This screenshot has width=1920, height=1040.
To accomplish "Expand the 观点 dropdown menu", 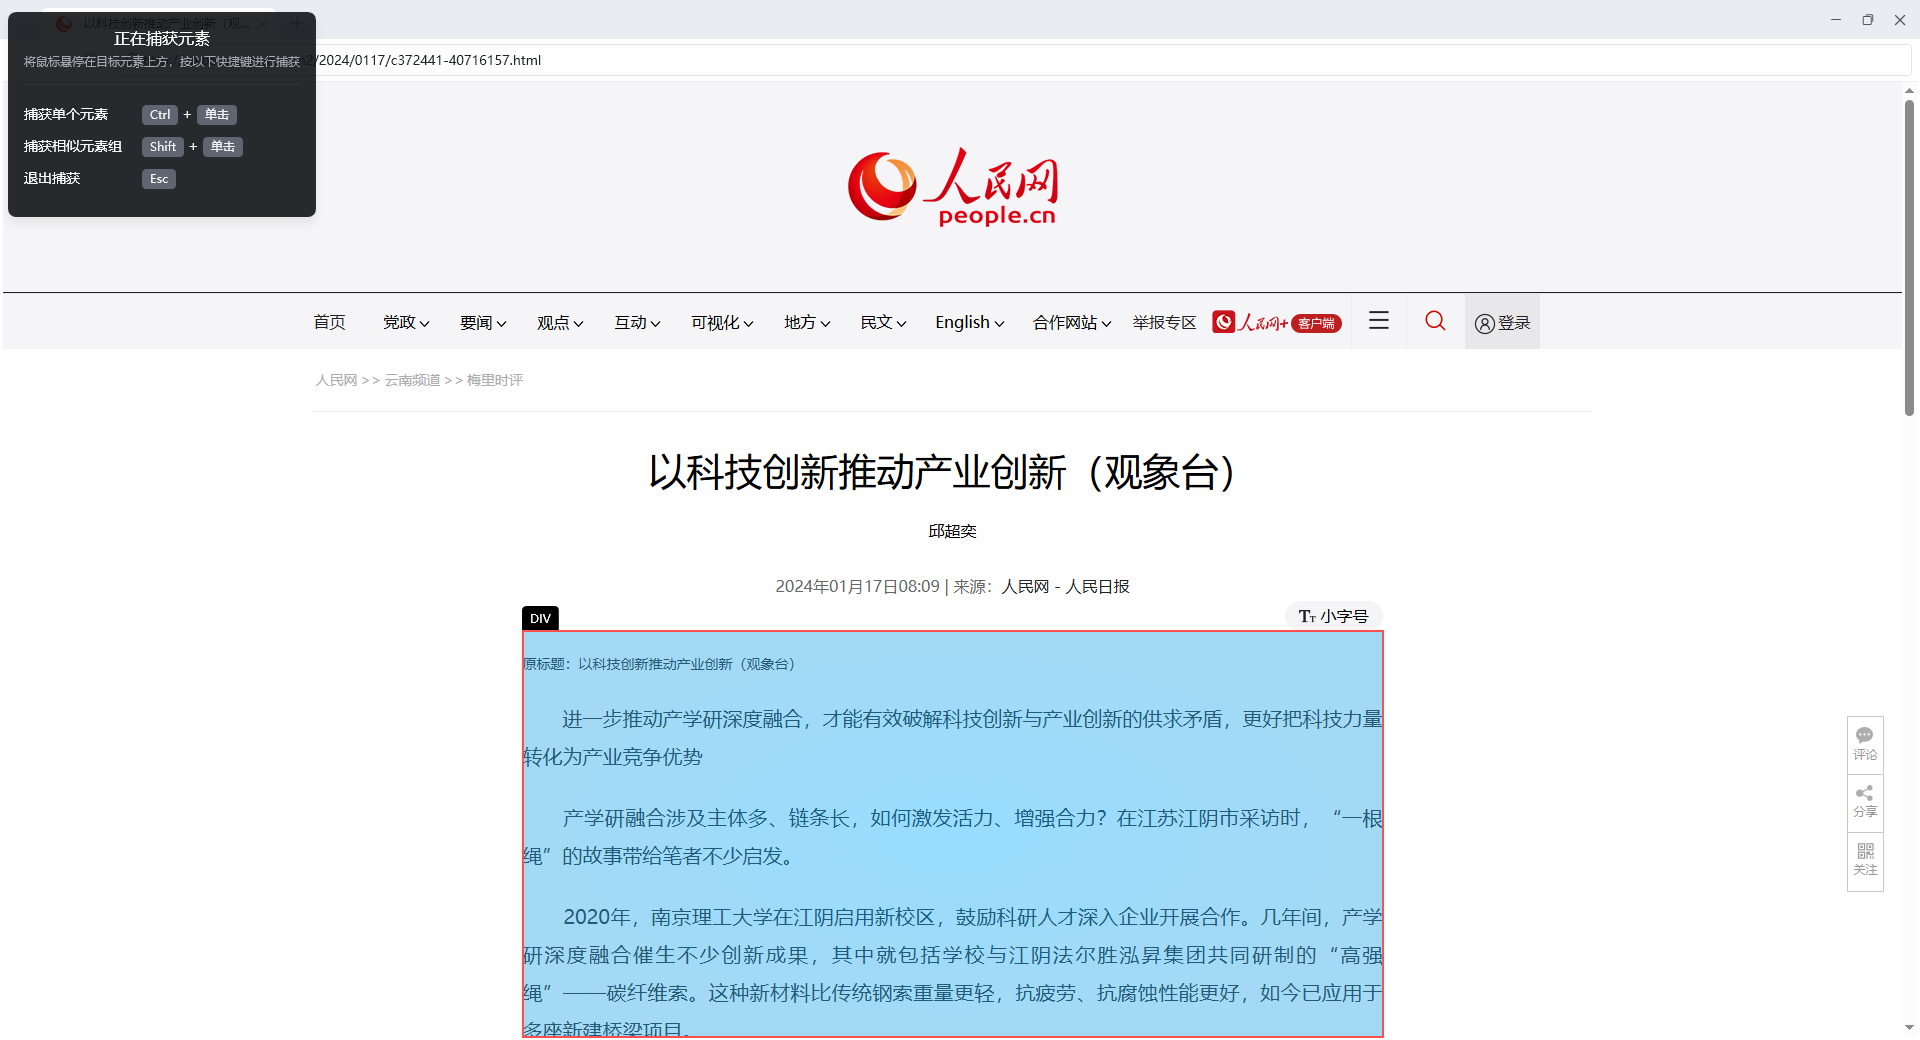I will click(x=560, y=322).
